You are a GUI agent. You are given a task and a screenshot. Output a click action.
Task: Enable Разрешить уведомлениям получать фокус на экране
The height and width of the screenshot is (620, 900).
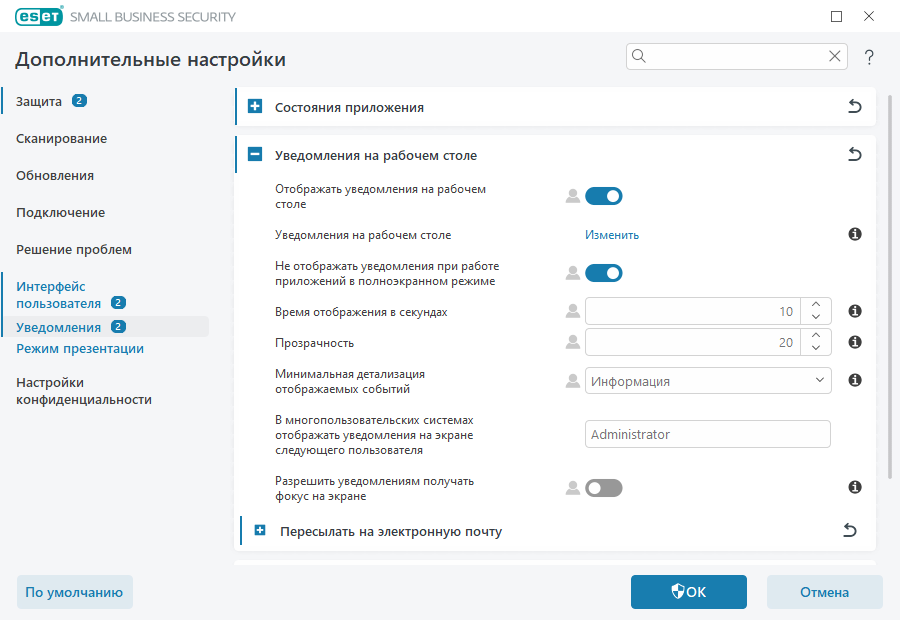(604, 488)
